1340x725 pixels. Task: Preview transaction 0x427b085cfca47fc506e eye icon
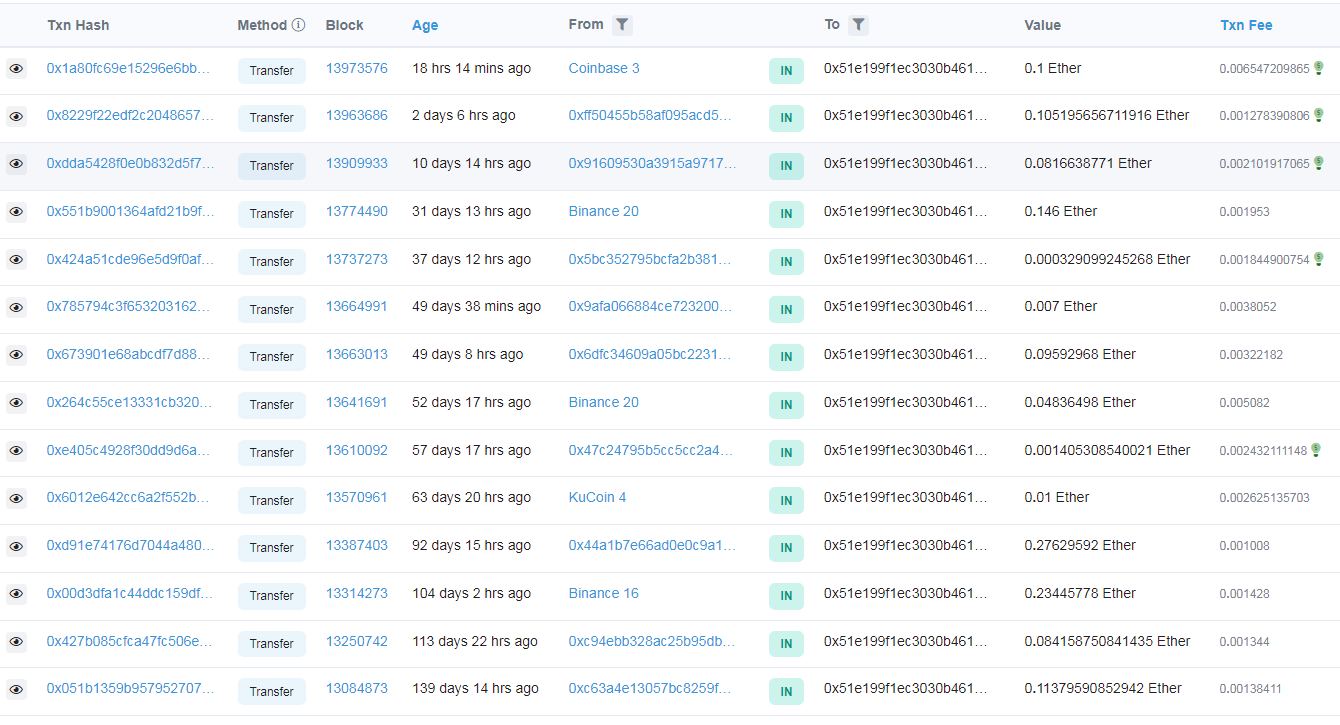tap(16, 642)
